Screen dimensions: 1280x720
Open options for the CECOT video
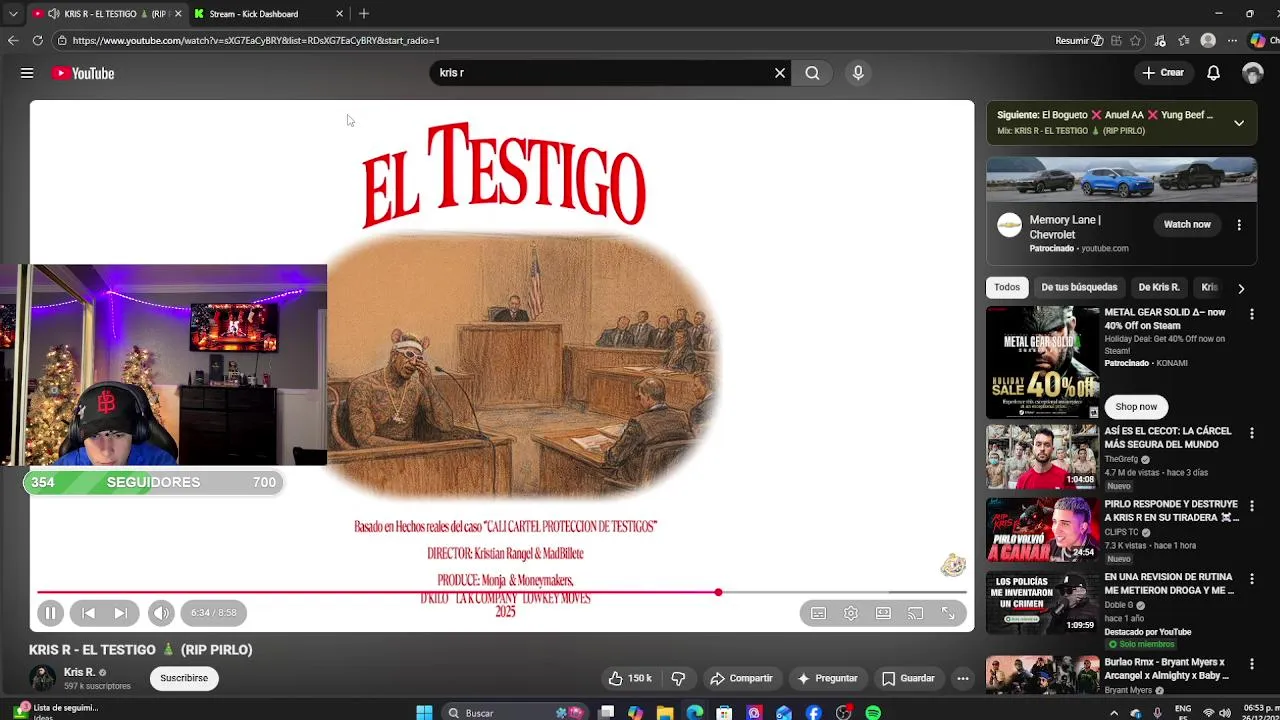point(1251,433)
